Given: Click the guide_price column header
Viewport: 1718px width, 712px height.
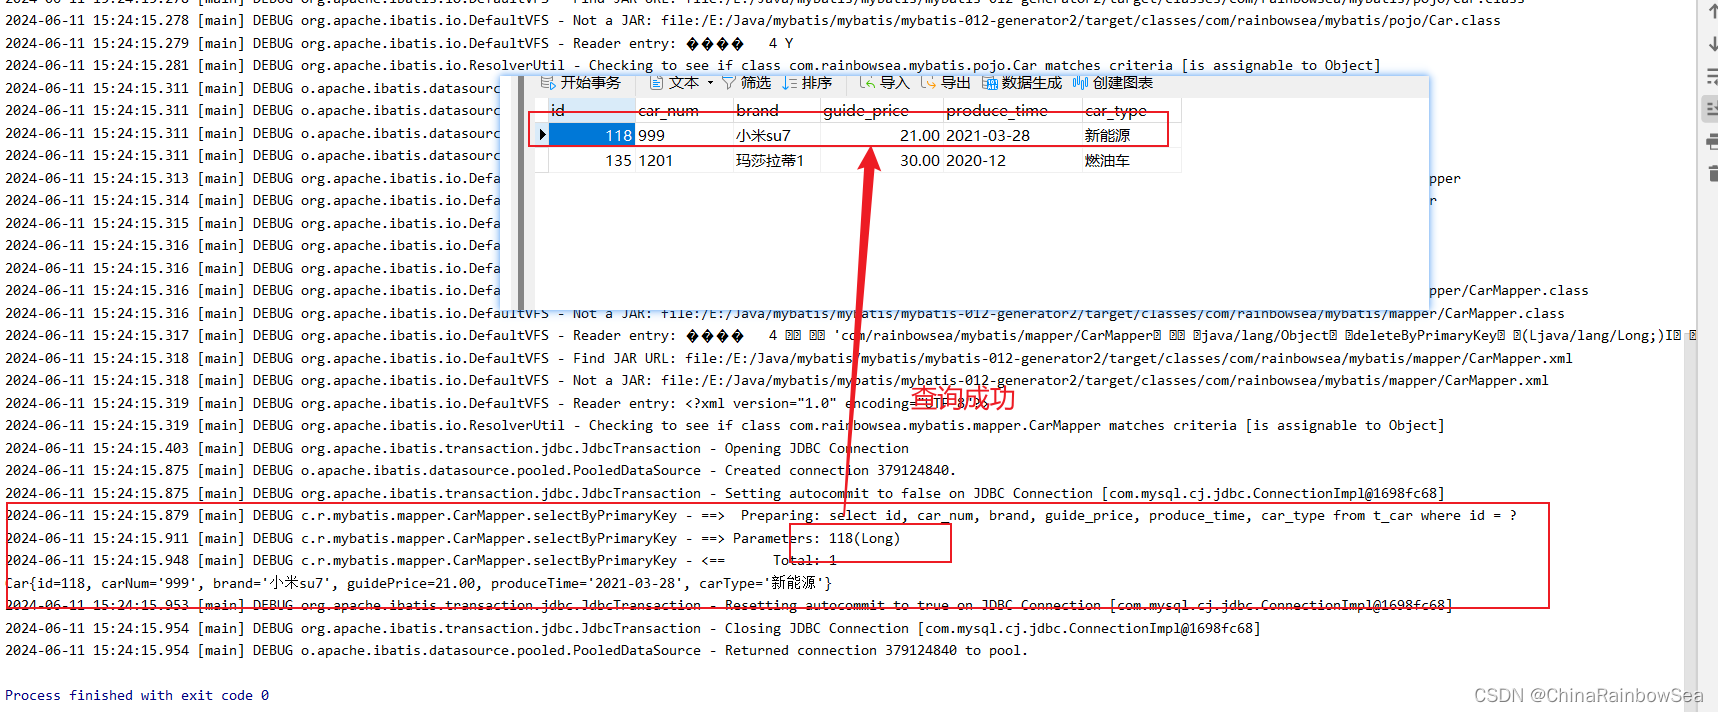Looking at the screenshot, I should (882, 110).
